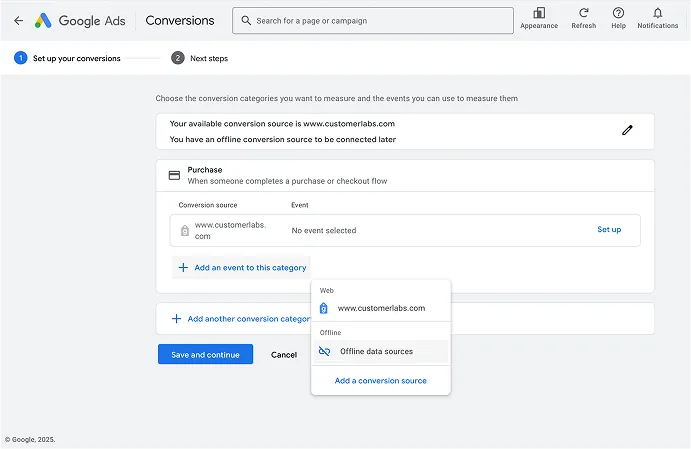
Task: Click the broken-link Offline data sources icon
Action: 324,351
